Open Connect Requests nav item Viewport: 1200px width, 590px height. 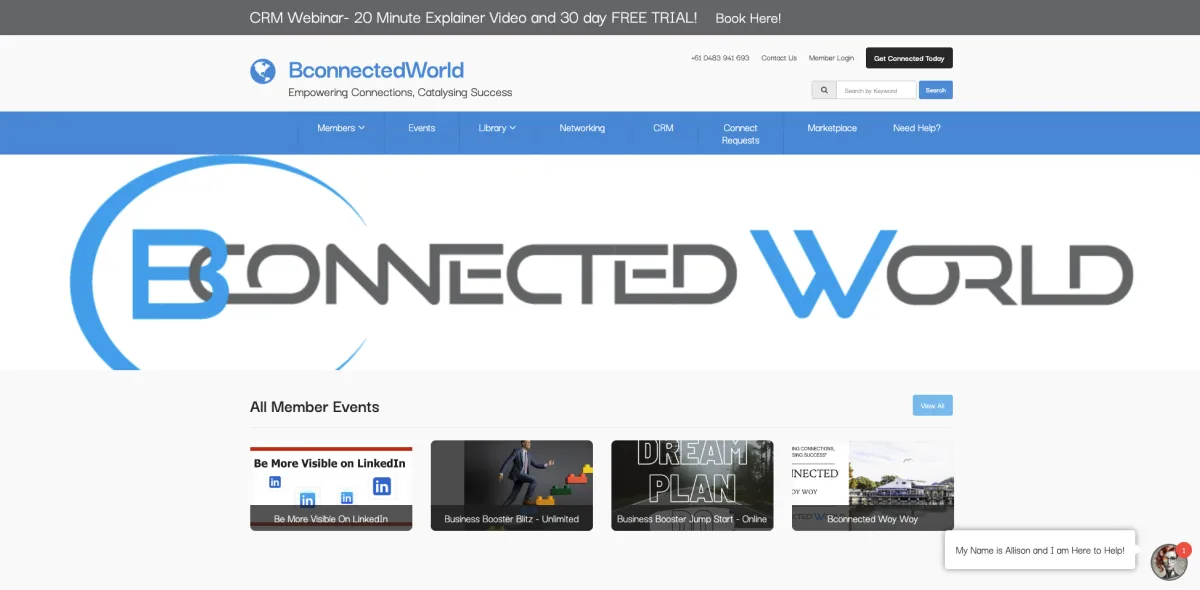(x=741, y=134)
